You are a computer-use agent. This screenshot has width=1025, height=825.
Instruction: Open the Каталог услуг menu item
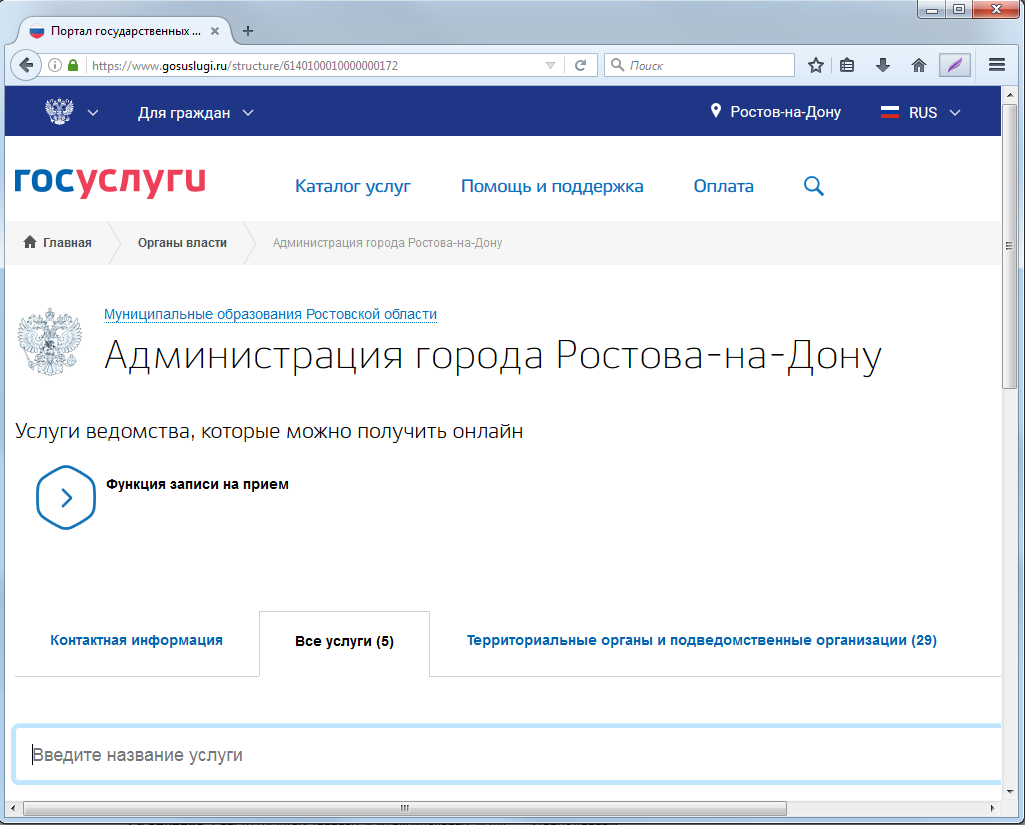tap(352, 186)
